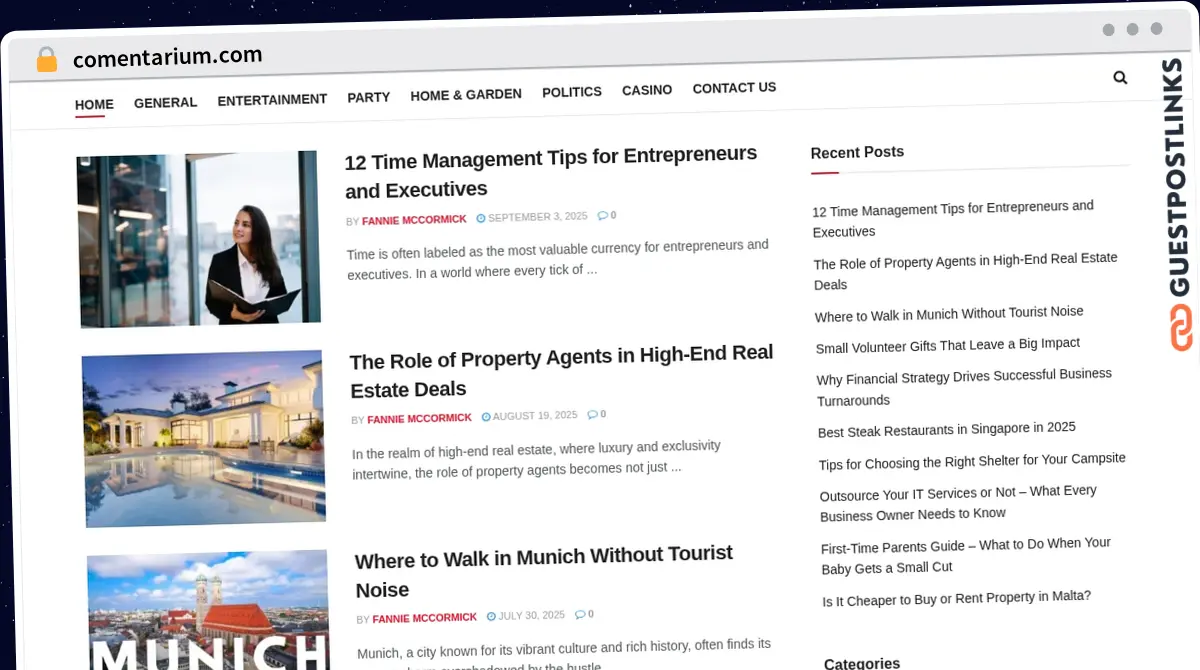This screenshot has width=1200, height=670.
Task: Click comment bubble icon on Time Management post
Action: (603, 215)
